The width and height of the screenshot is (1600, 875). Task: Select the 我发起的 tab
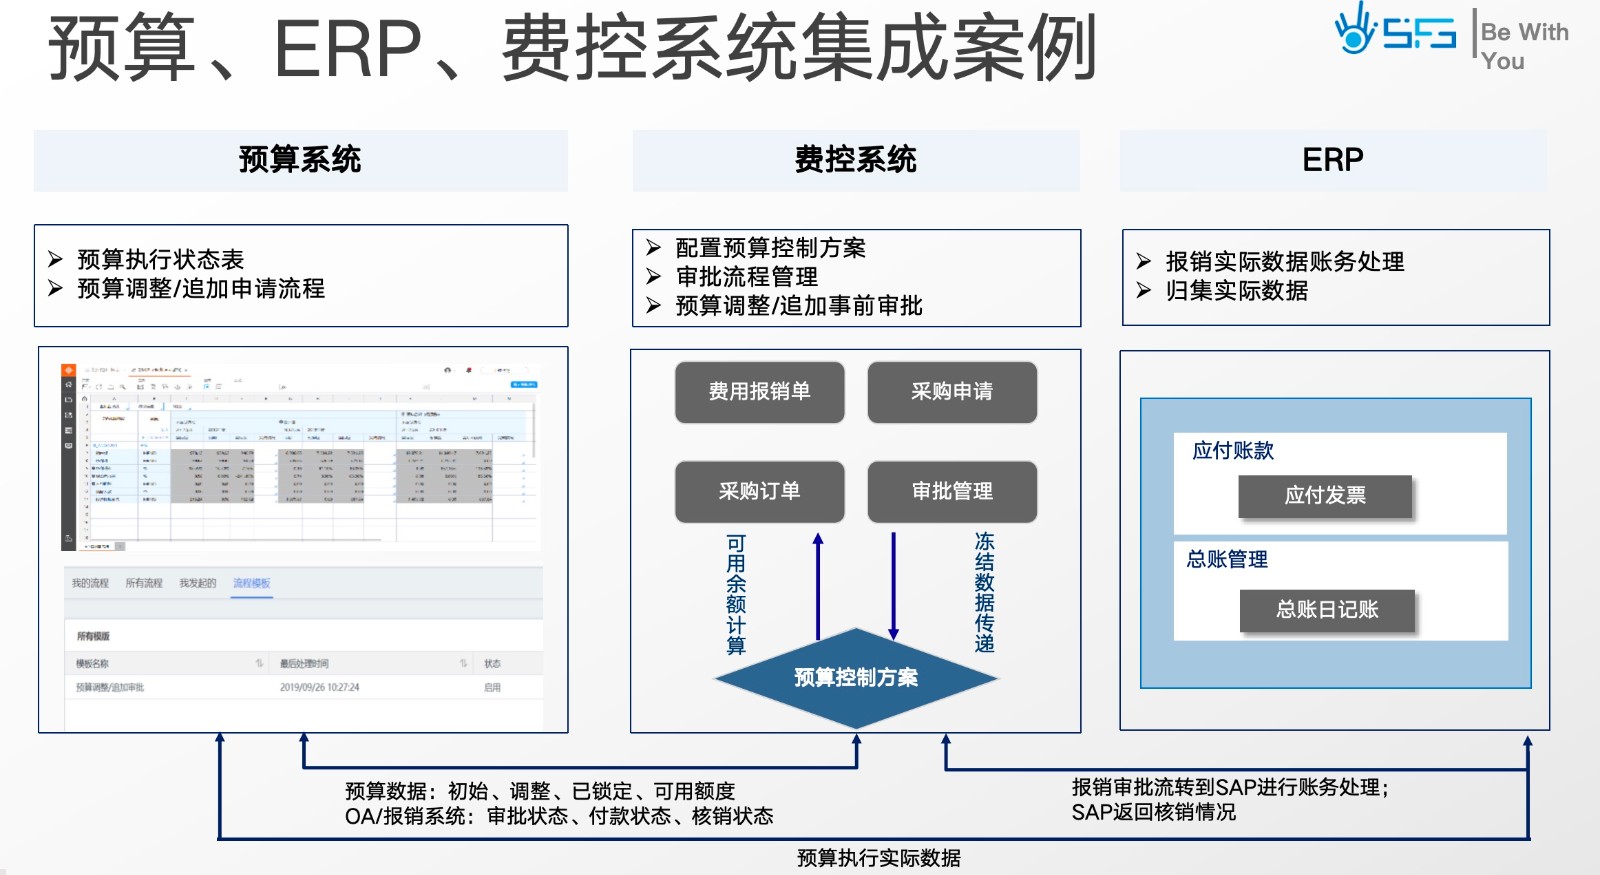click(197, 583)
